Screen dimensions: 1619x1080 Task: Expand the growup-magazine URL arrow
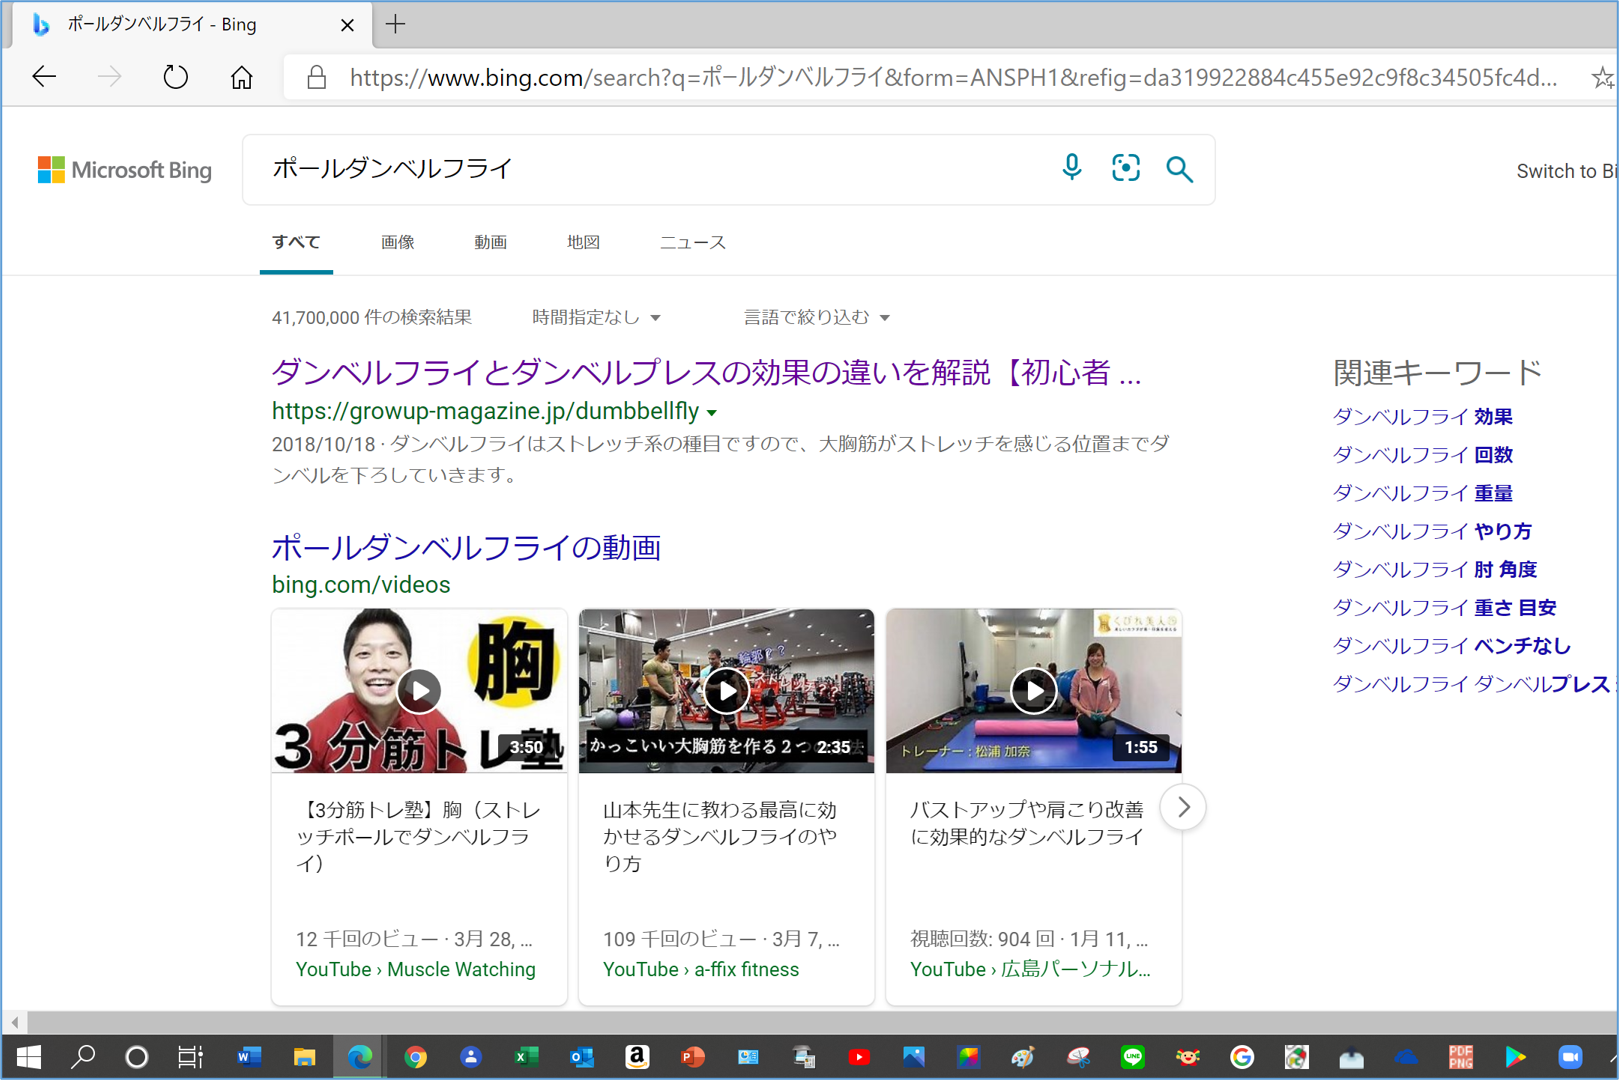[711, 412]
